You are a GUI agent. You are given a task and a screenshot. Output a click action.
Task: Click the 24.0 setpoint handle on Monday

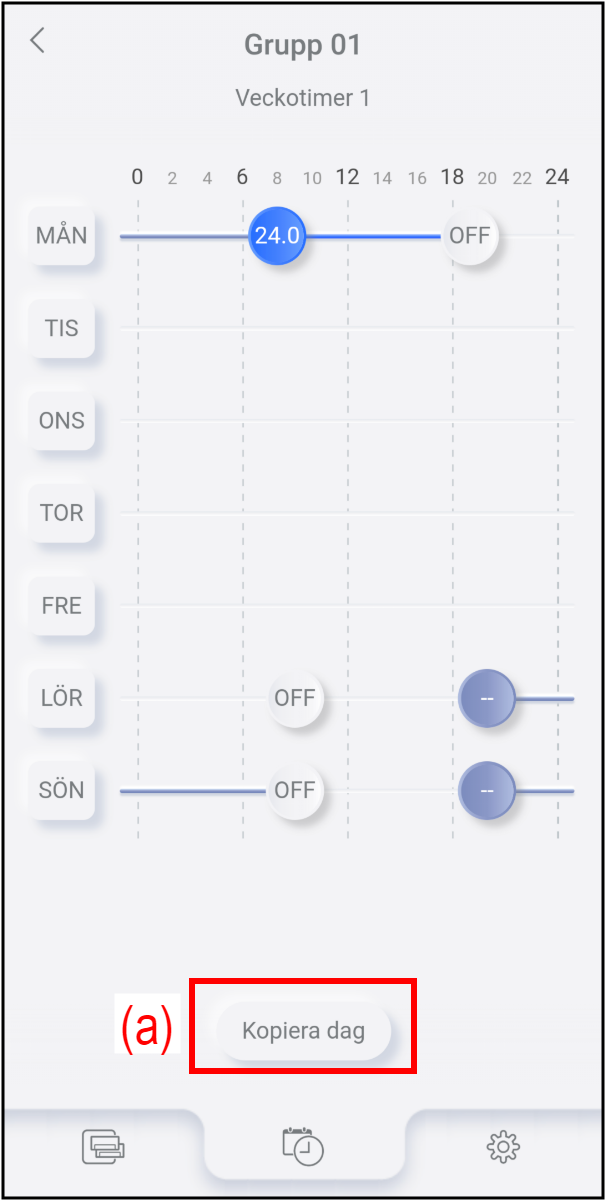coord(277,236)
